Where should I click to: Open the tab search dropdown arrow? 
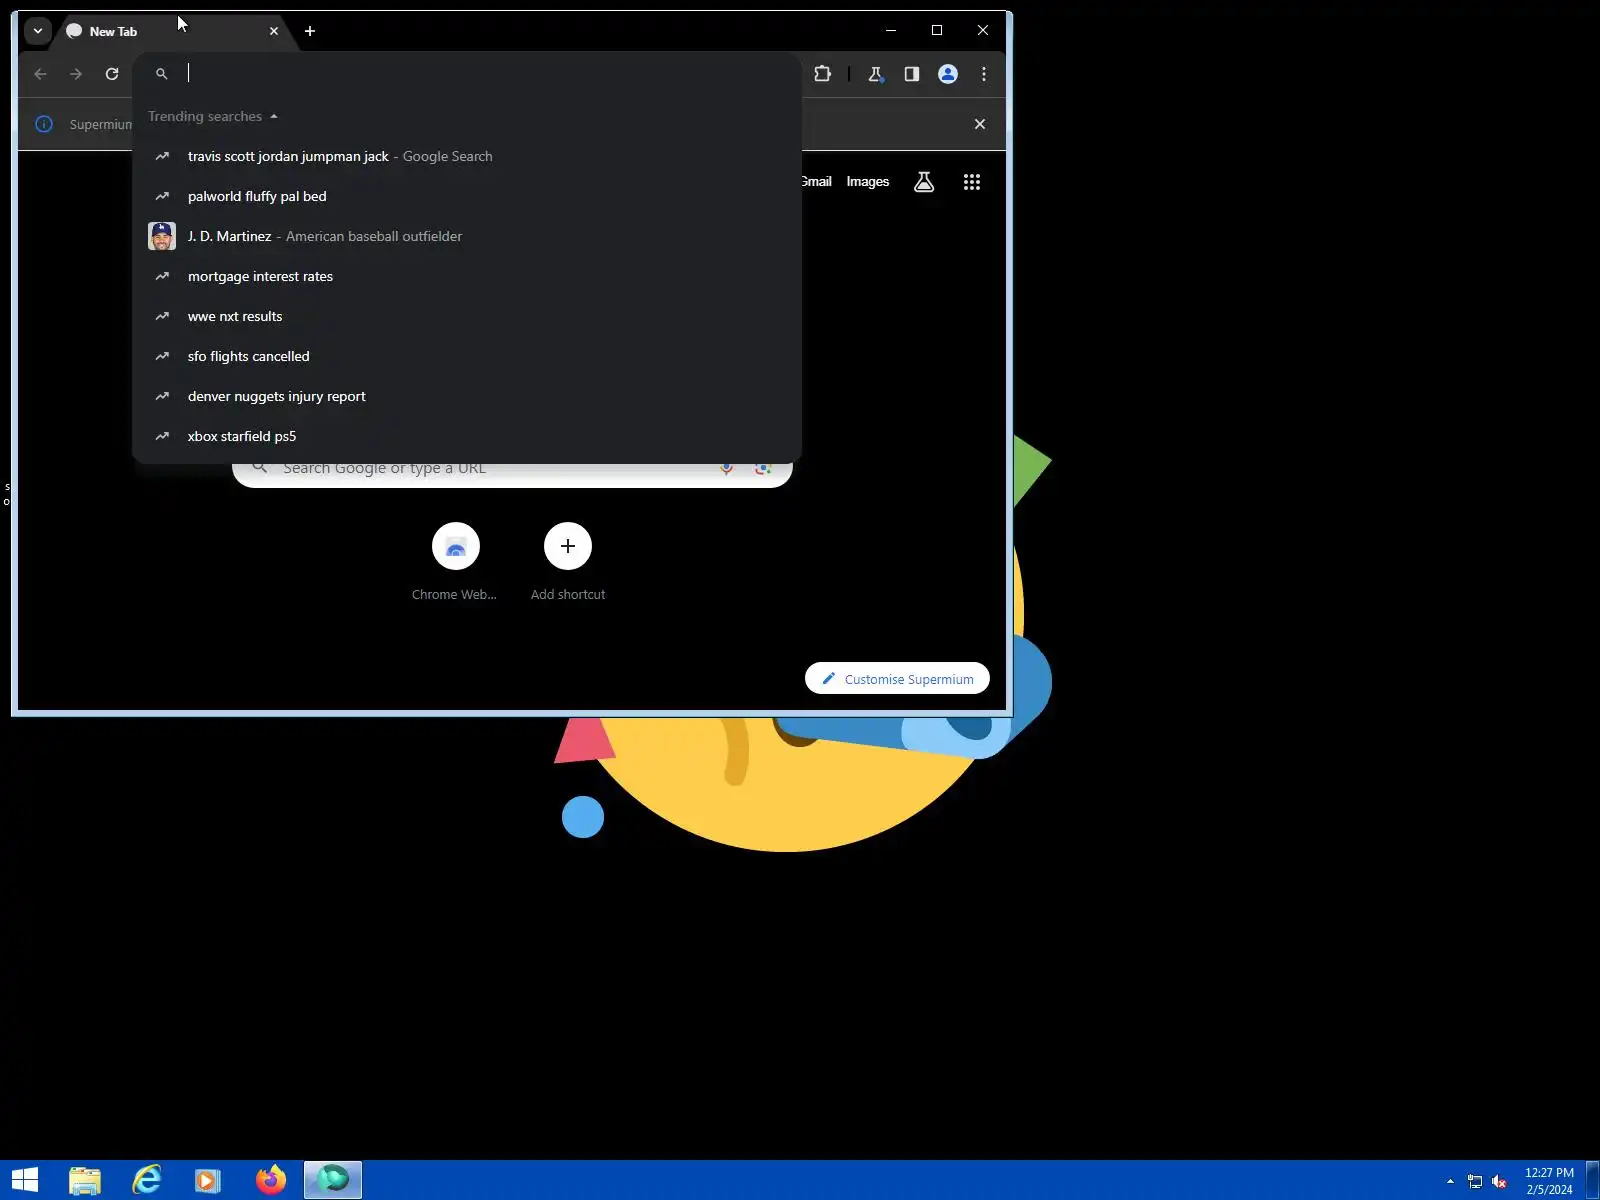(x=37, y=31)
